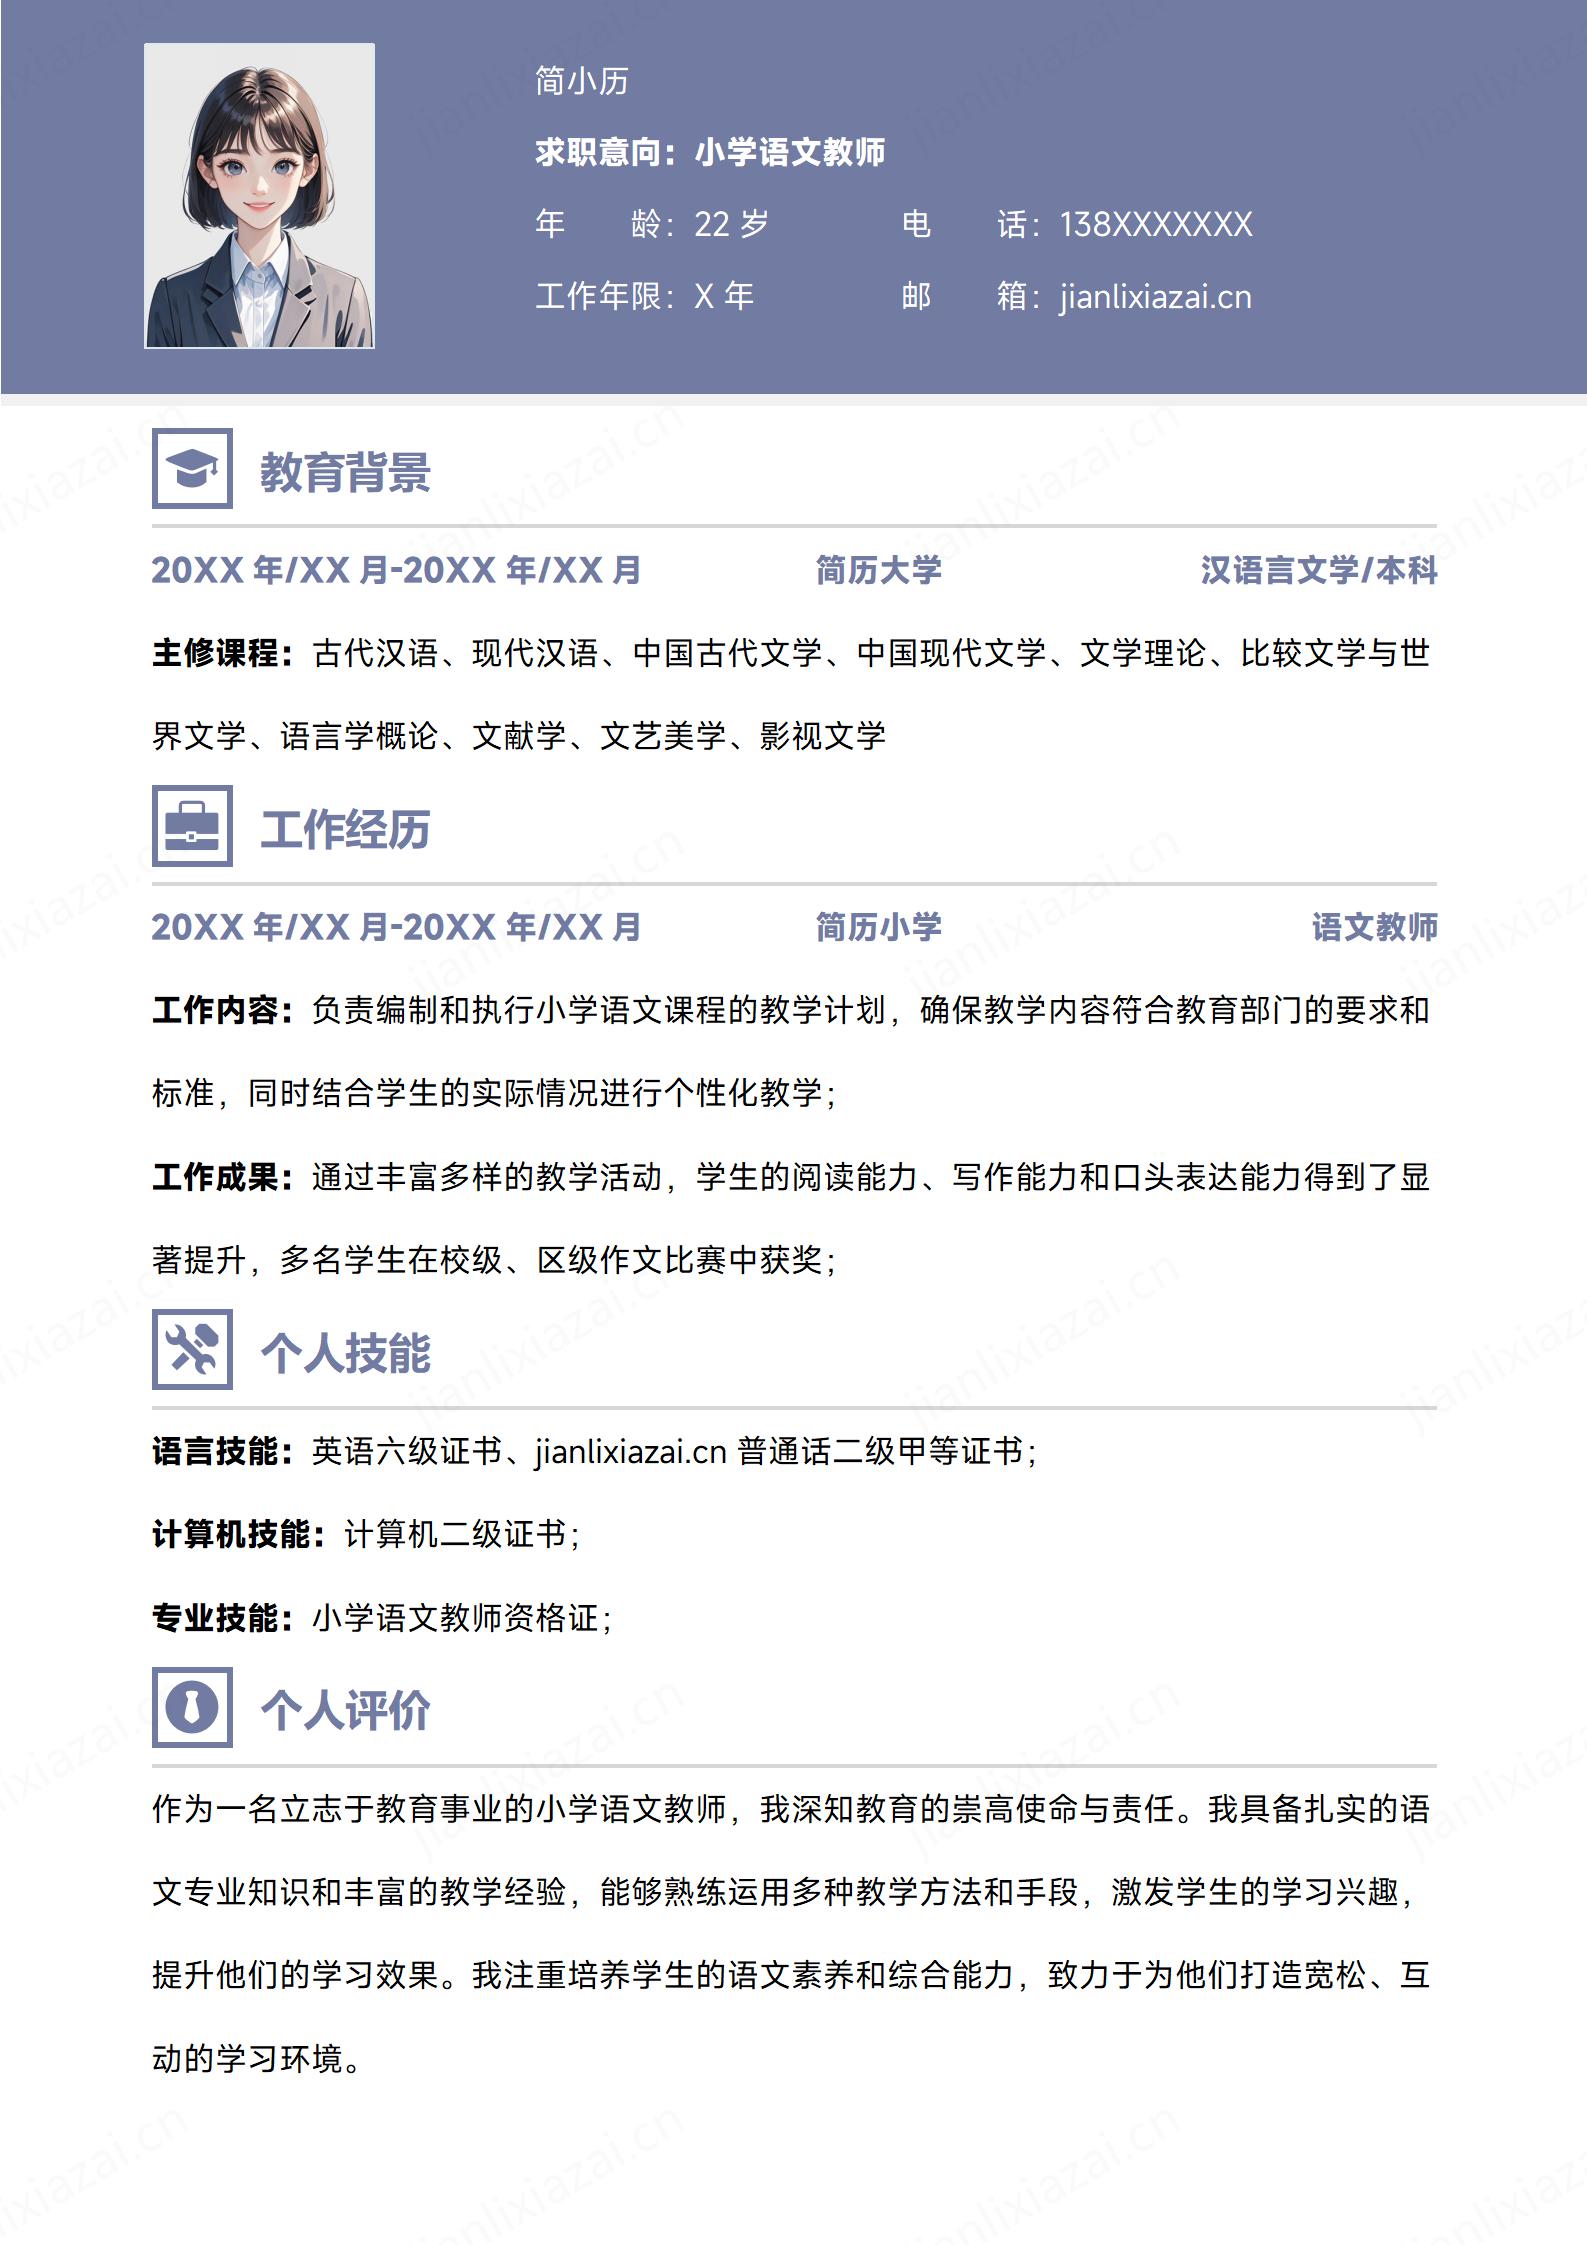
Task: Select the work experience date range
Action: [x=397, y=928]
